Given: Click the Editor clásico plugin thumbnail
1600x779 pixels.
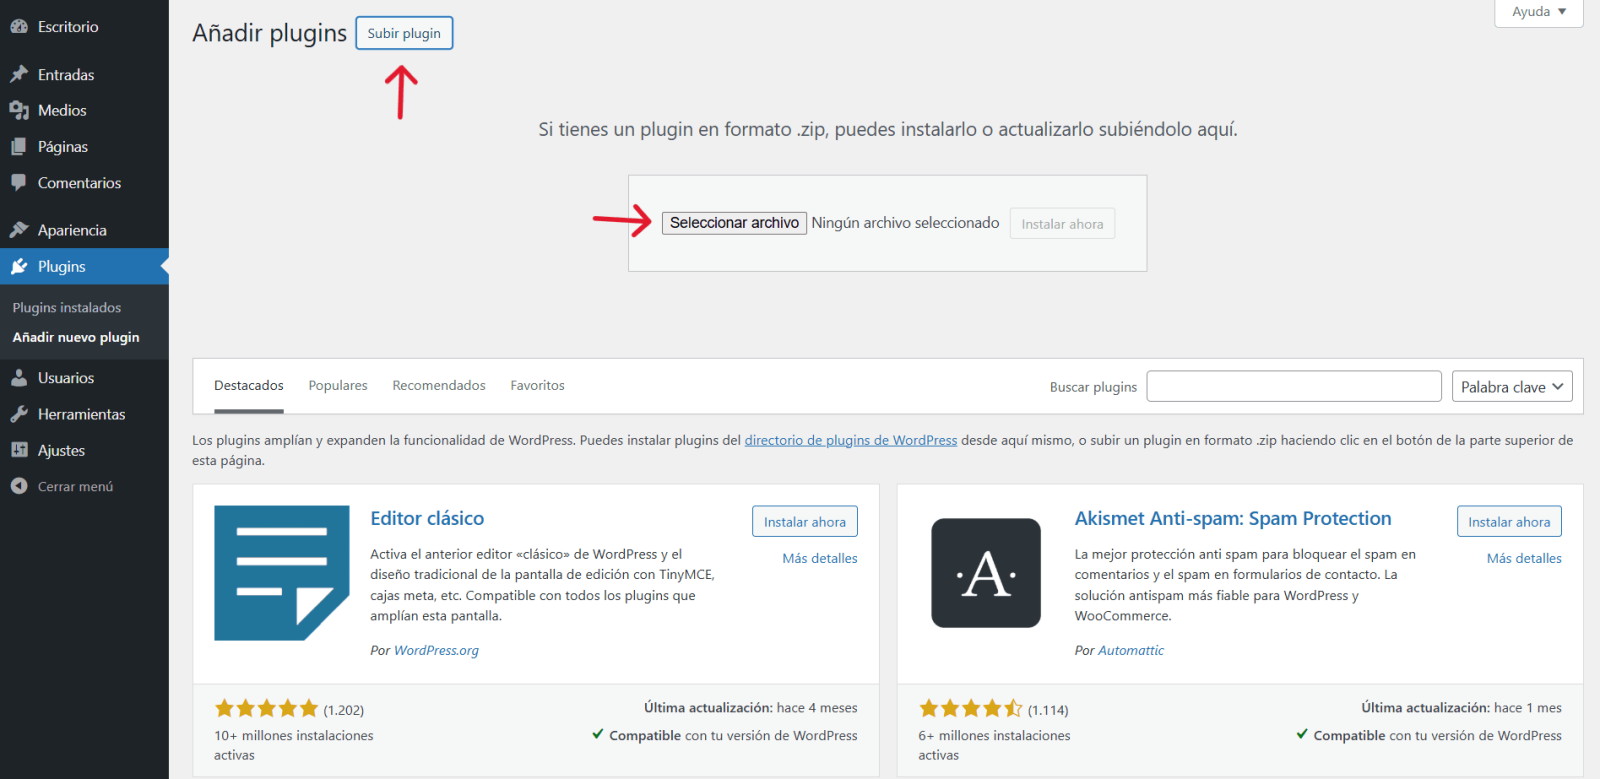Looking at the screenshot, I should point(282,573).
